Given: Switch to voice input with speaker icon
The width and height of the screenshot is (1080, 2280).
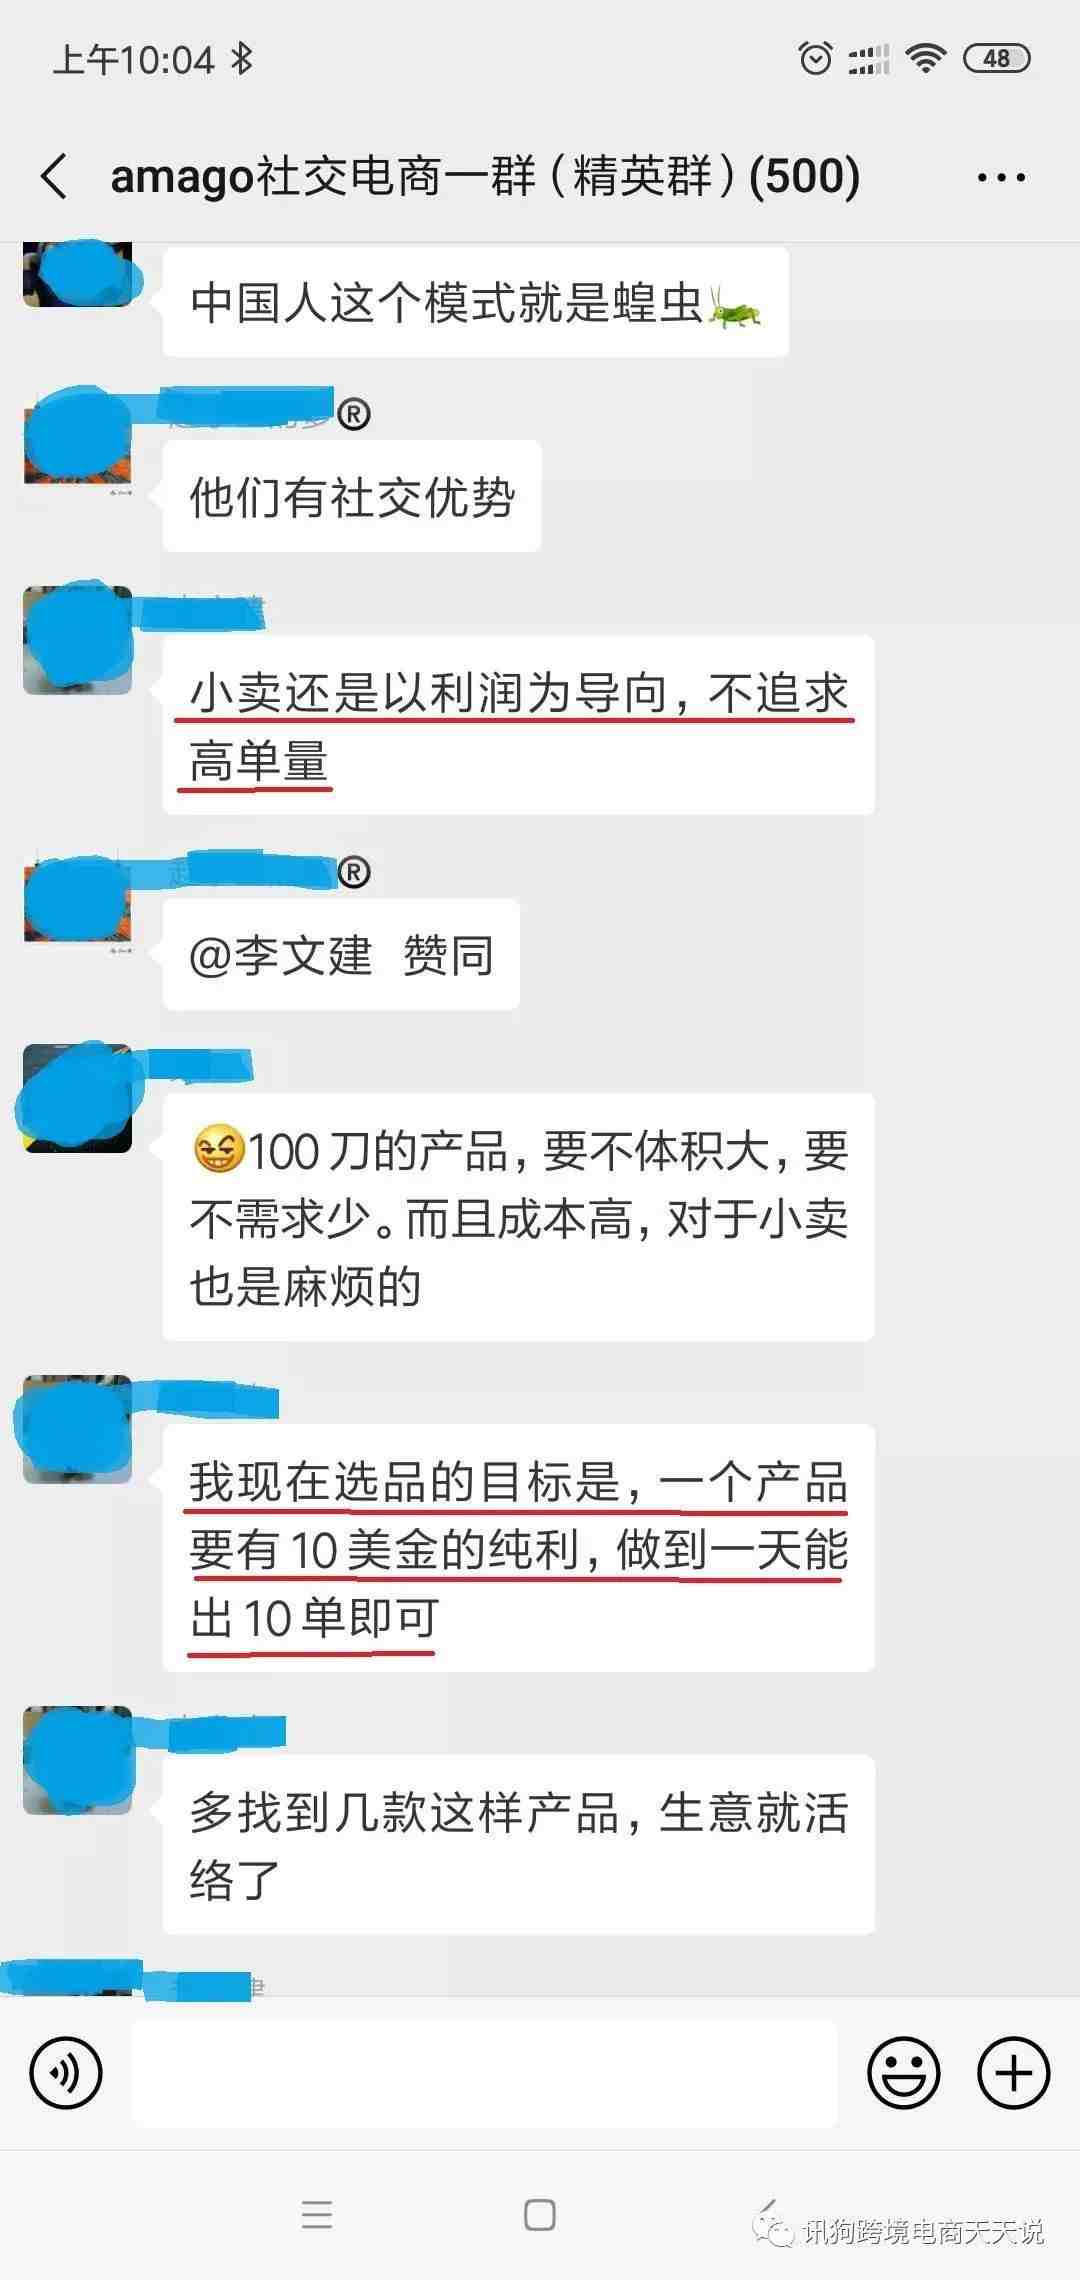Looking at the screenshot, I should pyautogui.click(x=66, y=2073).
